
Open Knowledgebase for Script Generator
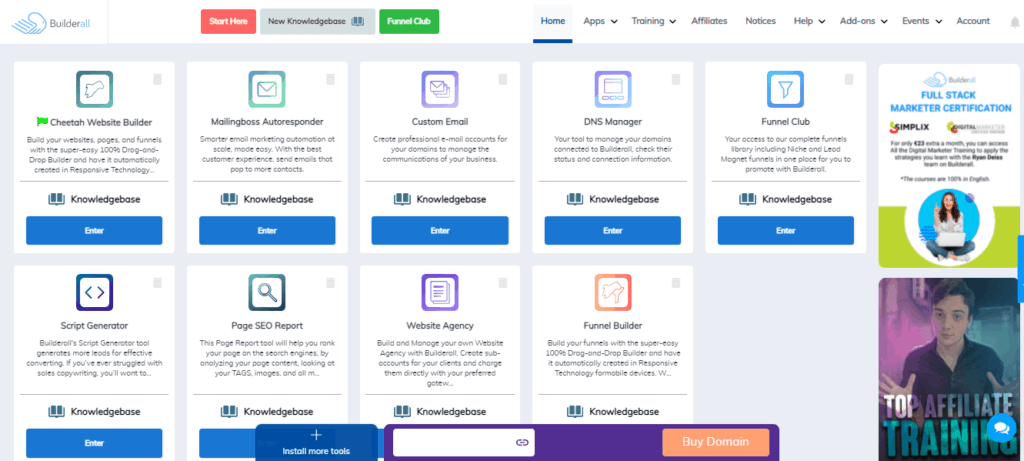click(94, 412)
